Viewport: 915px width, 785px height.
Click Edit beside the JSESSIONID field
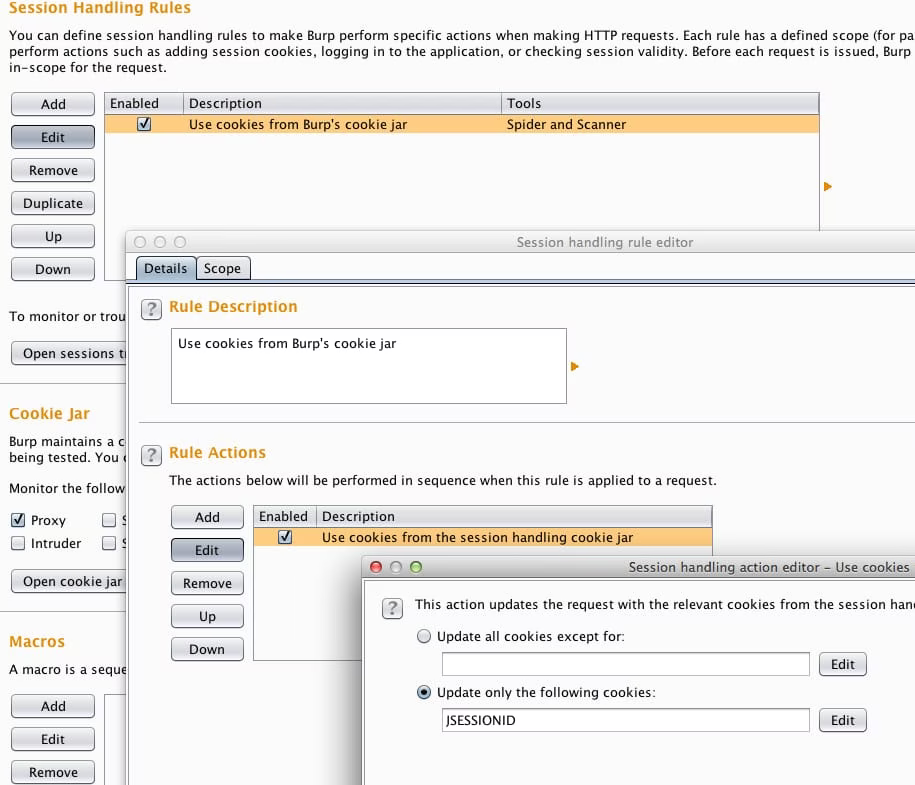(843, 720)
